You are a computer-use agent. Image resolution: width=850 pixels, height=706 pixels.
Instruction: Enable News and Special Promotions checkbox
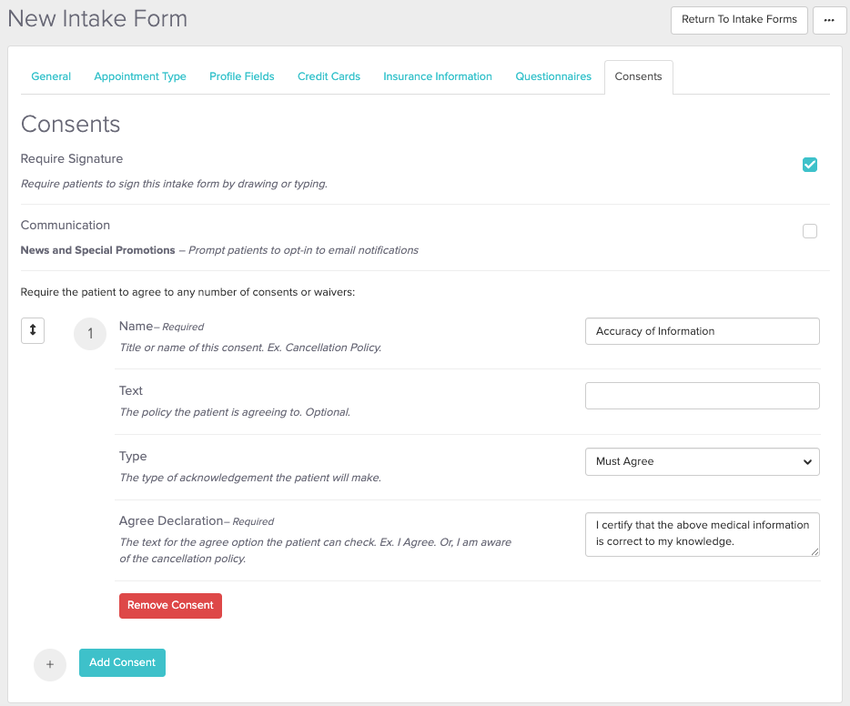pos(809,232)
